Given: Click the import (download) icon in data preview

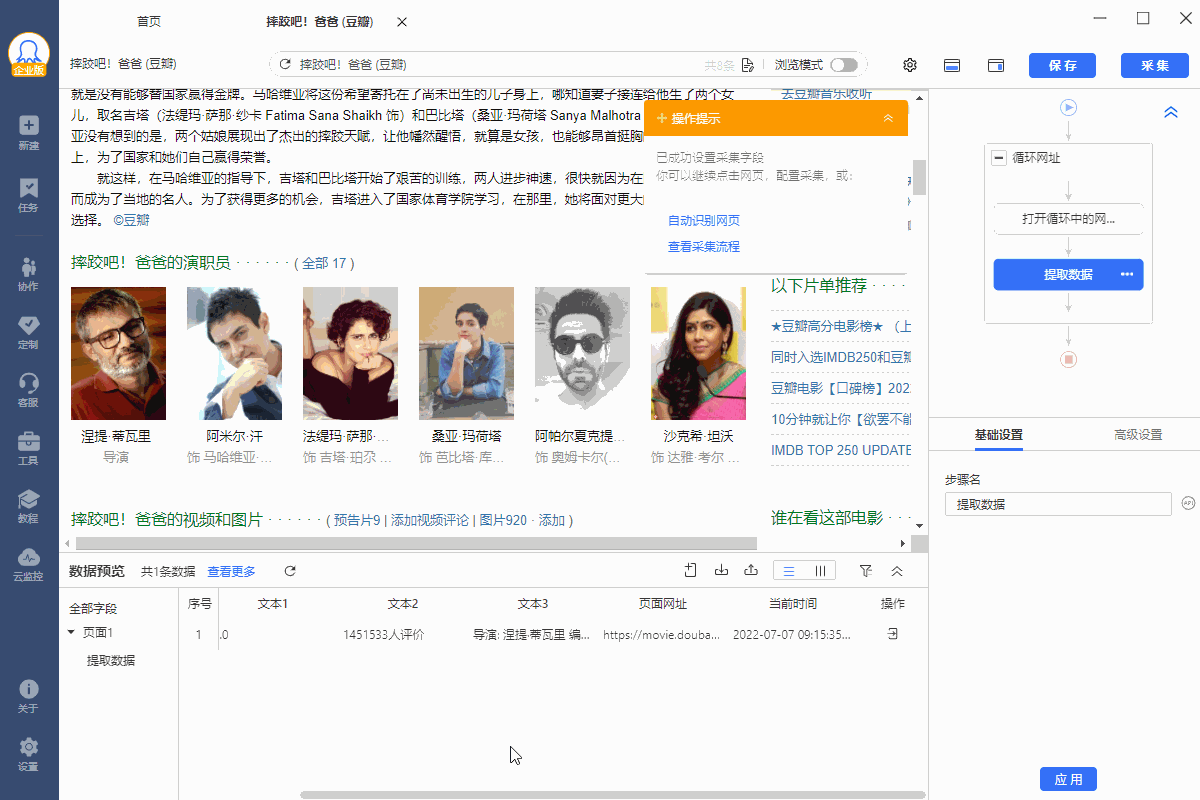Looking at the screenshot, I should tap(721, 571).
